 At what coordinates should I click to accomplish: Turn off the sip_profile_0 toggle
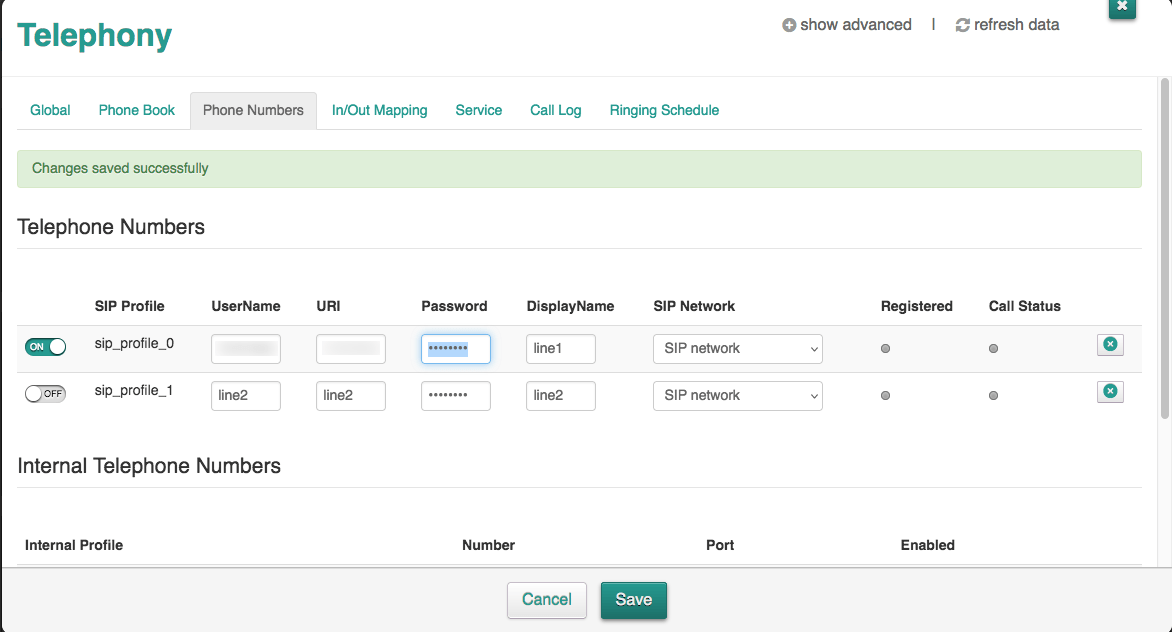[x=46, y=347]
